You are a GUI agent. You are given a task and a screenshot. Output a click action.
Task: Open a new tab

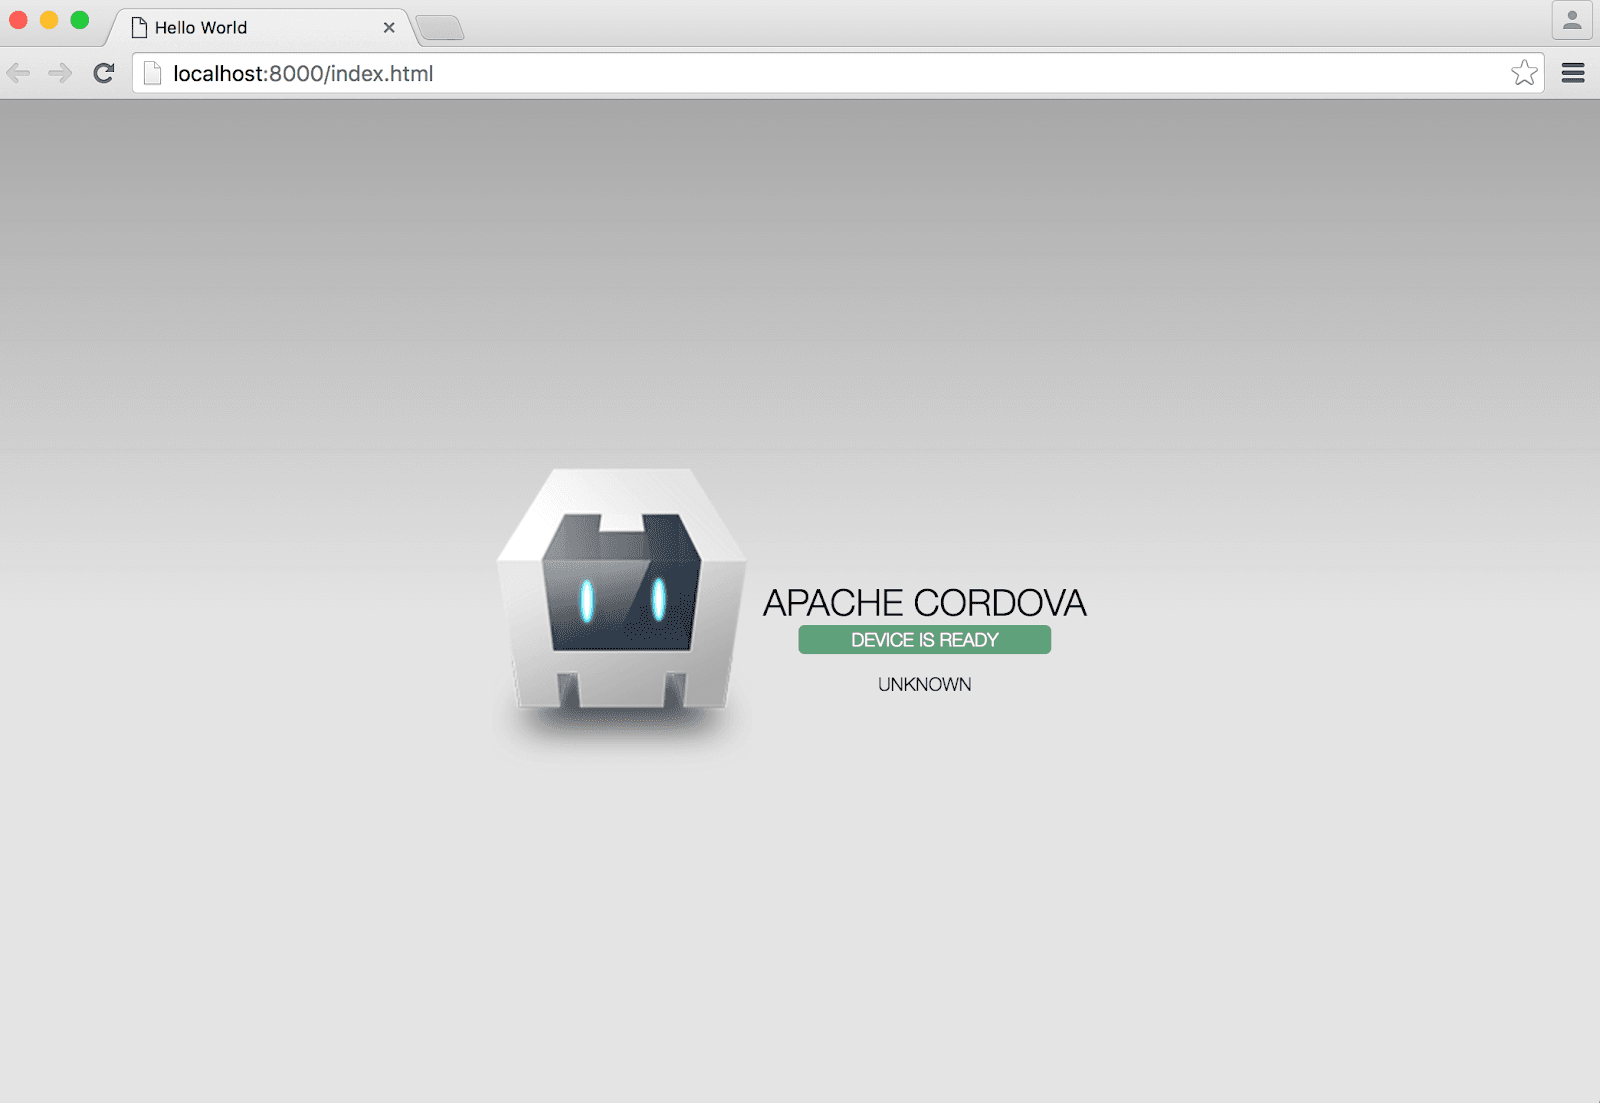click(440, 28)
